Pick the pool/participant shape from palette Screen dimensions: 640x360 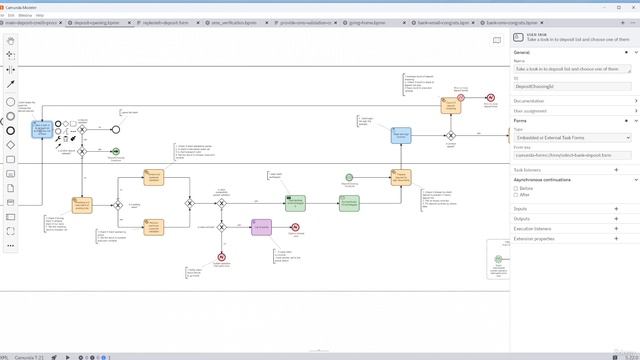click(x=11, y=217)
